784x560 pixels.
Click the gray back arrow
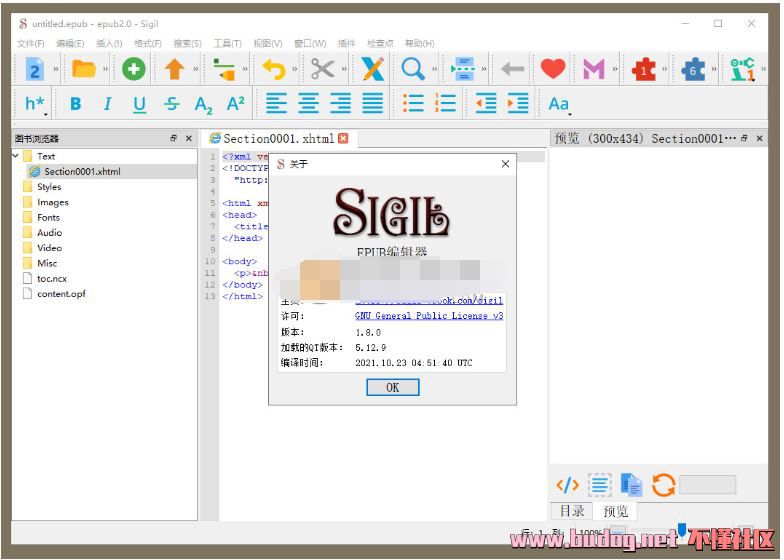(512, 69)
